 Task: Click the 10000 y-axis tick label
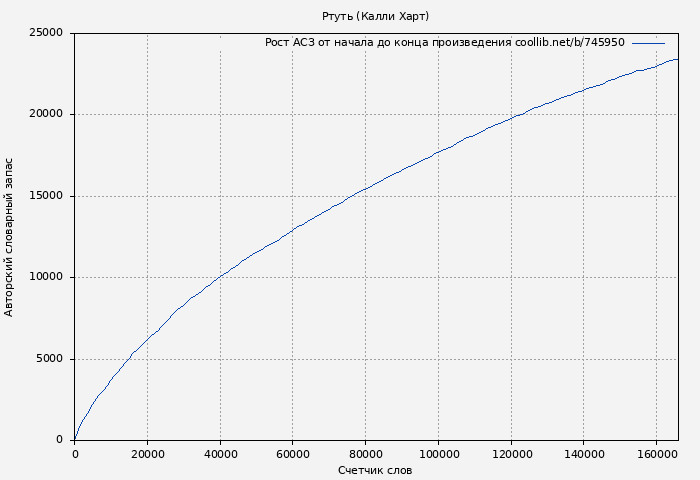click(x=45, y=277)
